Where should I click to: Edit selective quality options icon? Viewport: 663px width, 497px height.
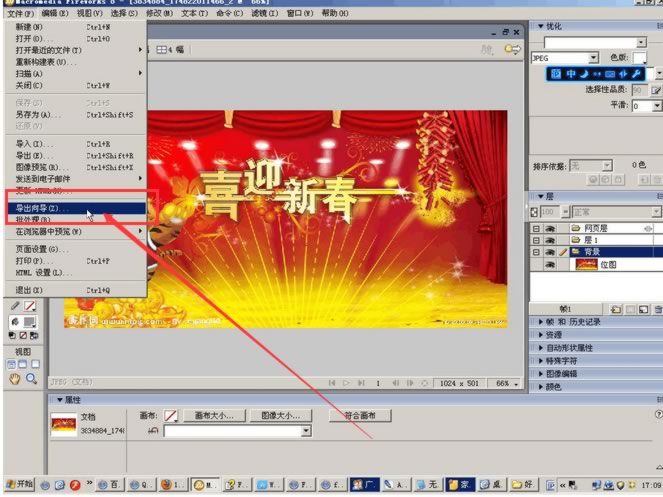pos(655,90)
